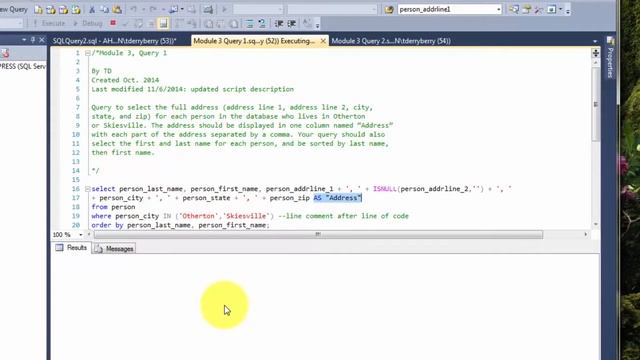640x360 pixels.
Task: Click the Redo arrow icon
Action: coord(153,9)
